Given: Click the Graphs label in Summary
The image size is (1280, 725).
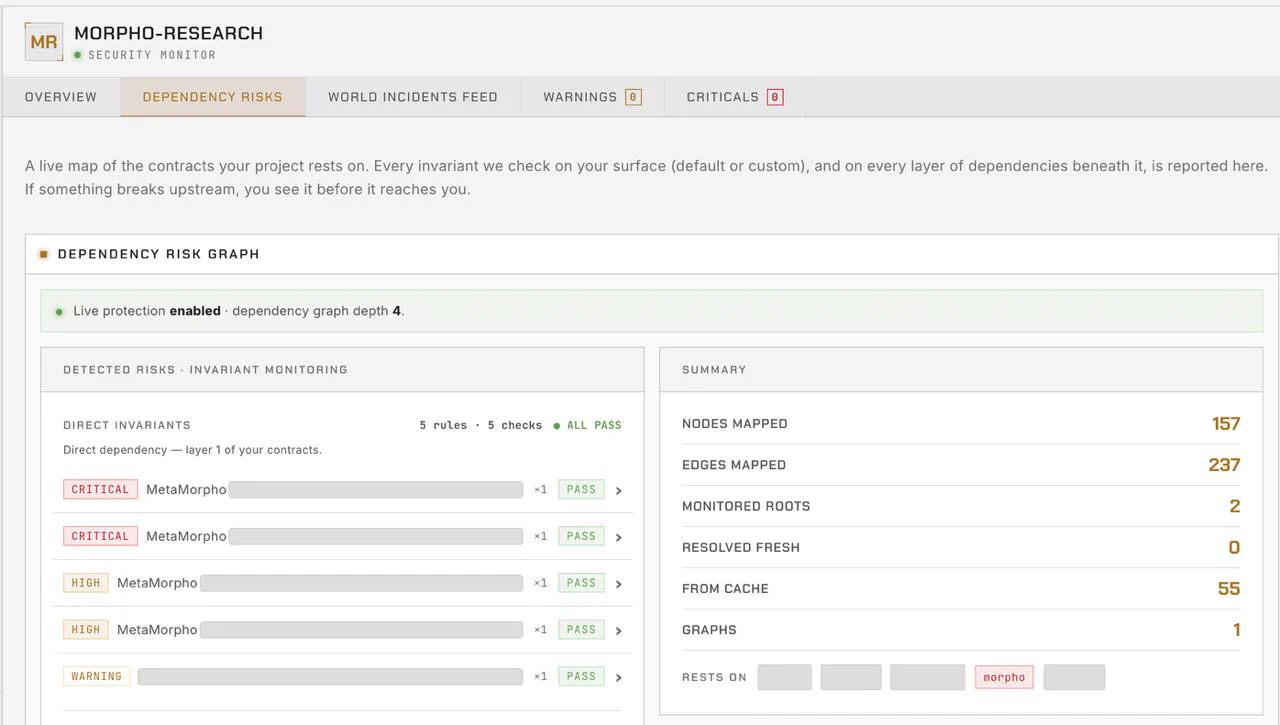Looking at the screenshot, I should coord(709,630).
